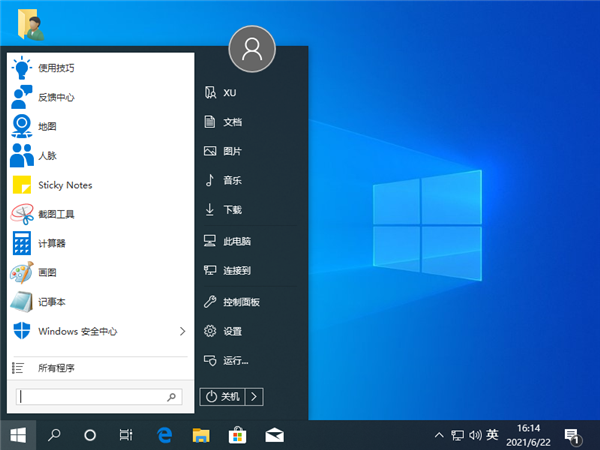Open 控制面板 control panel
Screen dimensions: 600x450
240,301
